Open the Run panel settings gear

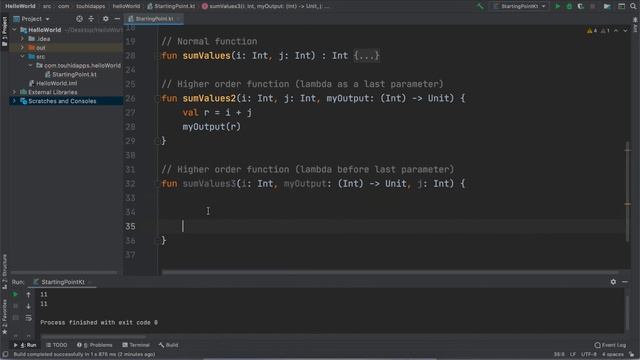pyautogui.click(x=613, y=282)
